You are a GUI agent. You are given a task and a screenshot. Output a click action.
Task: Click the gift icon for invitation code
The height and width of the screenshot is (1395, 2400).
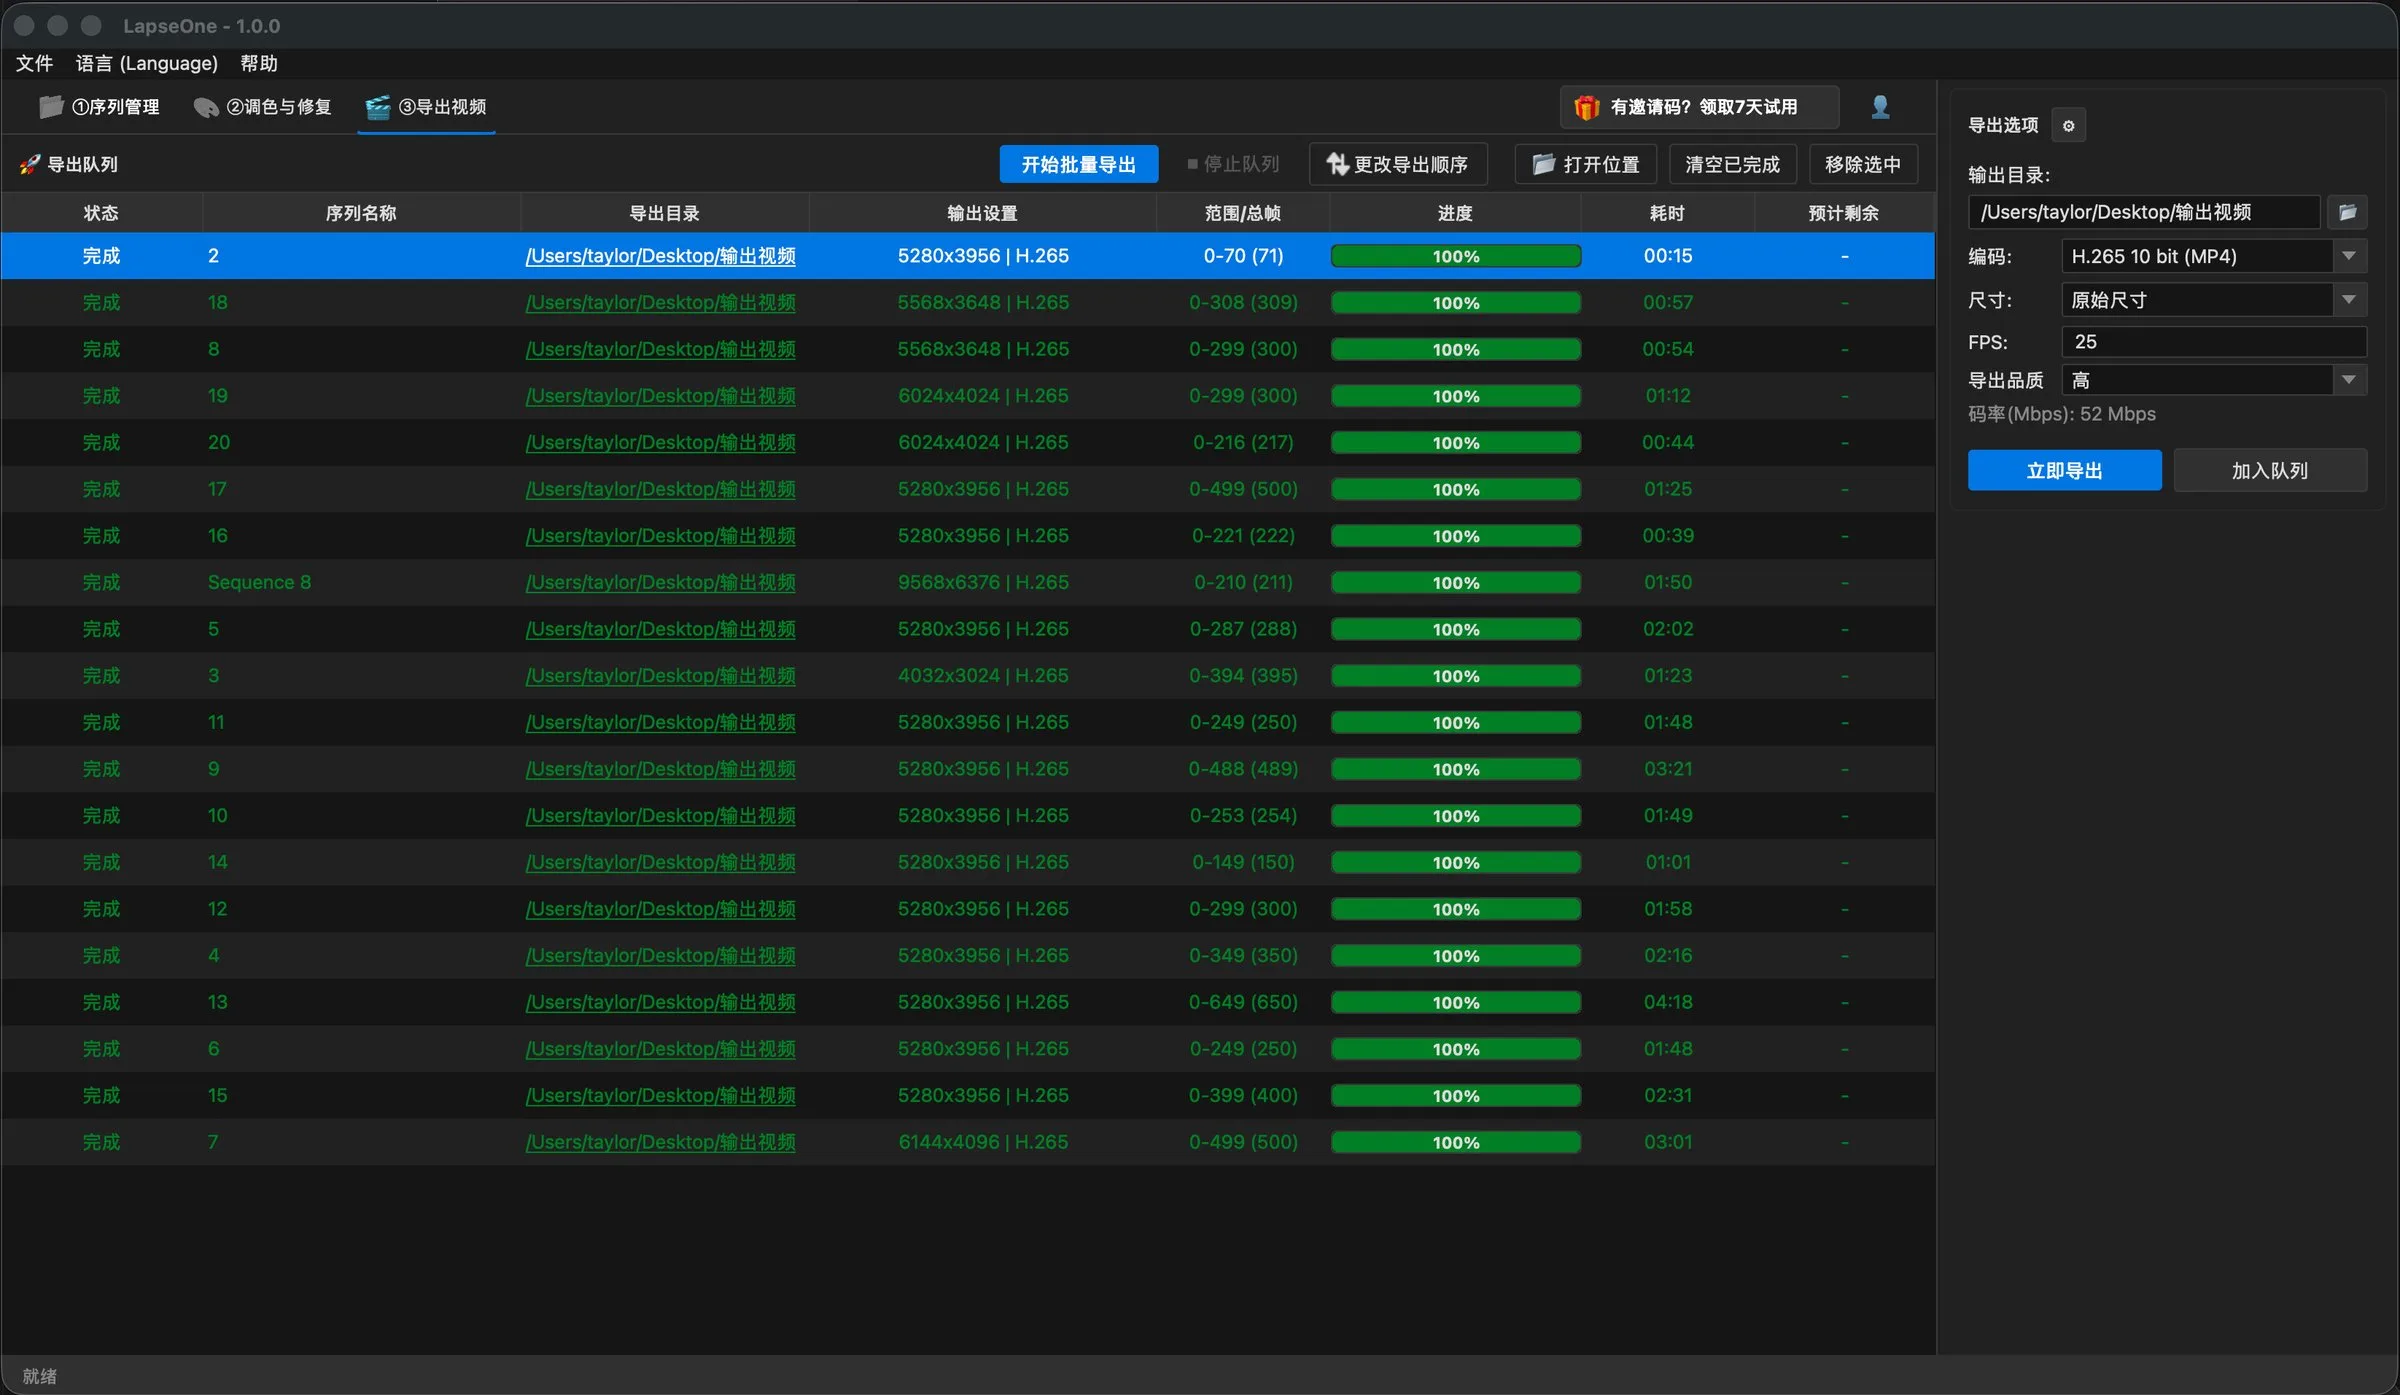1586,107
